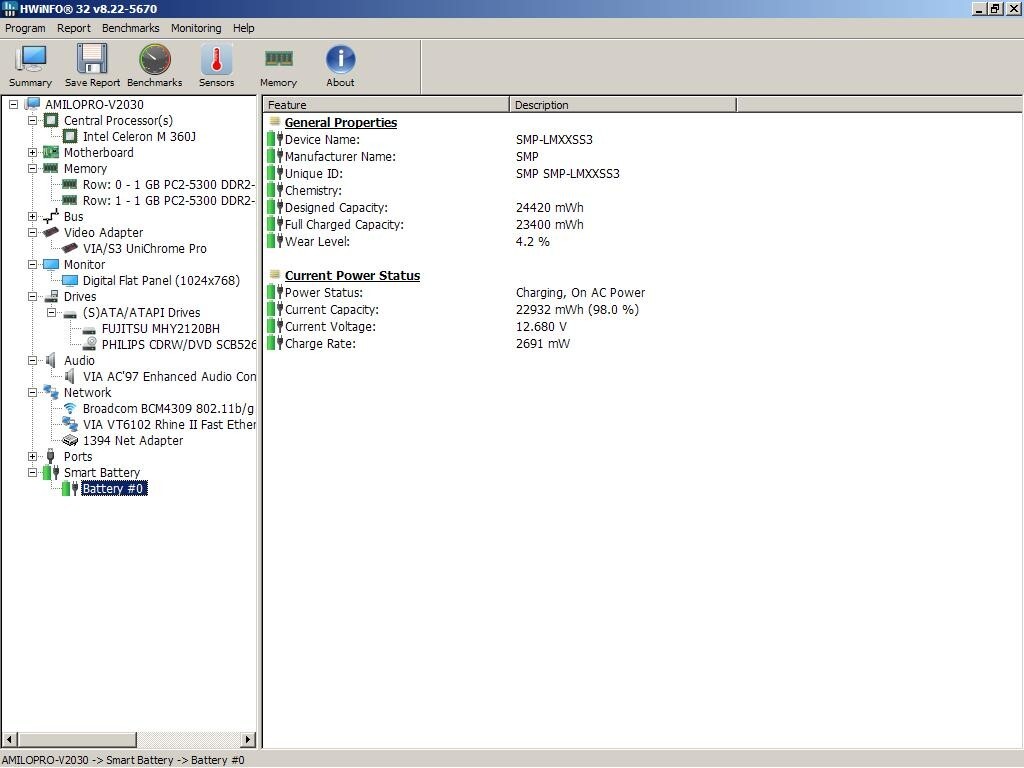This screenshot has height=768, width=1024.
Task: Click the 1394 Net Adapter icon
Action: 70,440
